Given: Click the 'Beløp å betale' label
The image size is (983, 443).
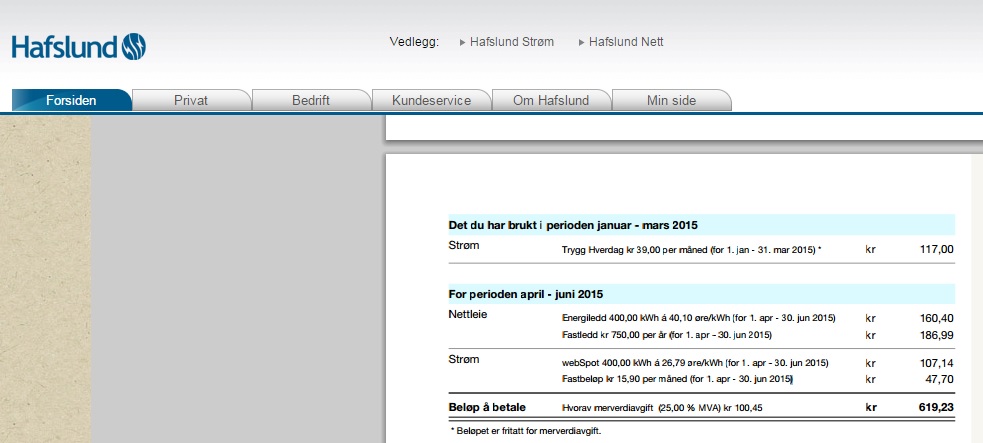Looking at the screenshot, I should click(487, 407).
